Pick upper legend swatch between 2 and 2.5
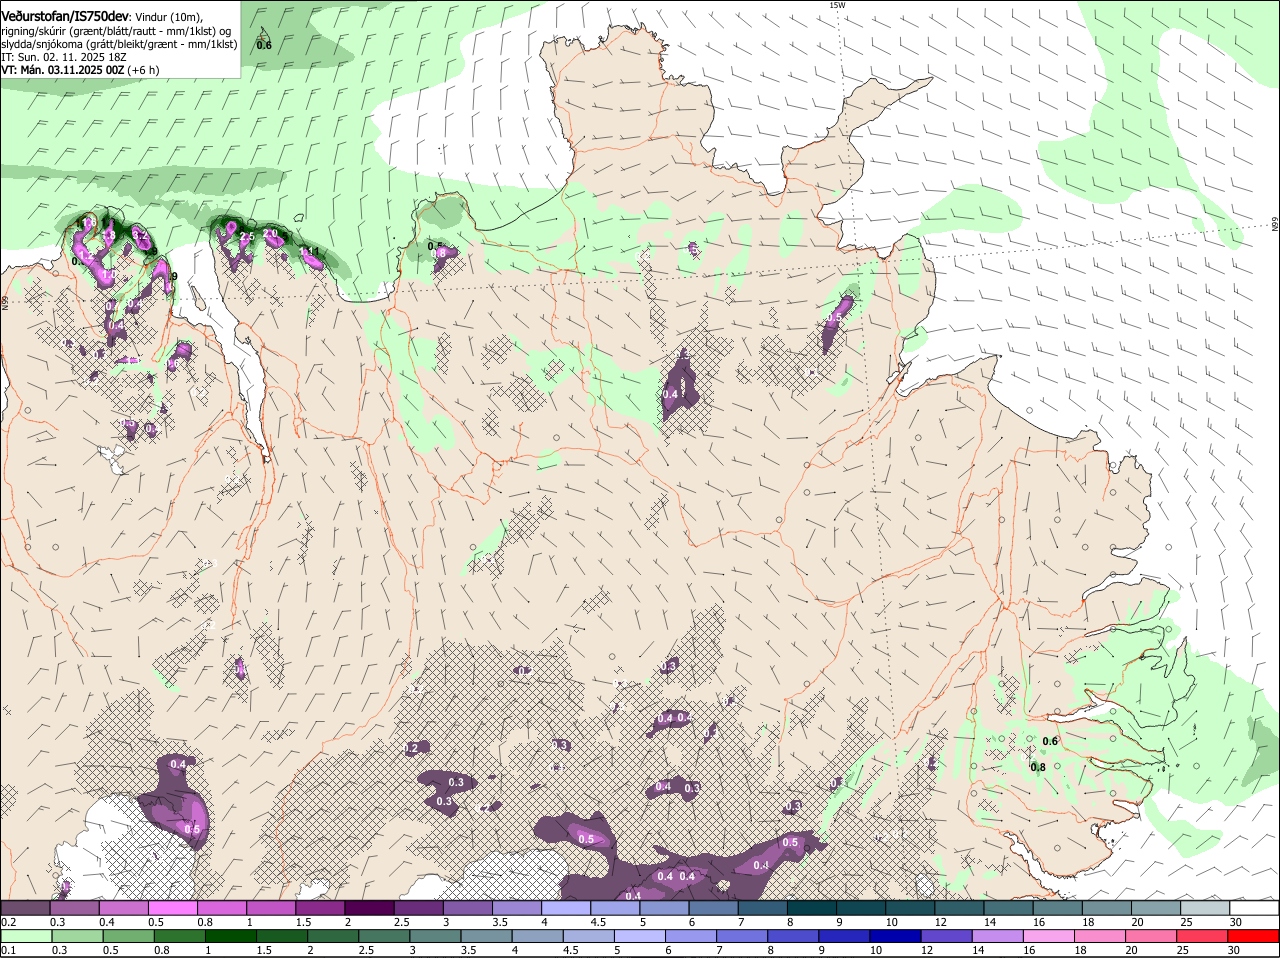This screenshot has height=958, width=1280. [x=369, y=907]
